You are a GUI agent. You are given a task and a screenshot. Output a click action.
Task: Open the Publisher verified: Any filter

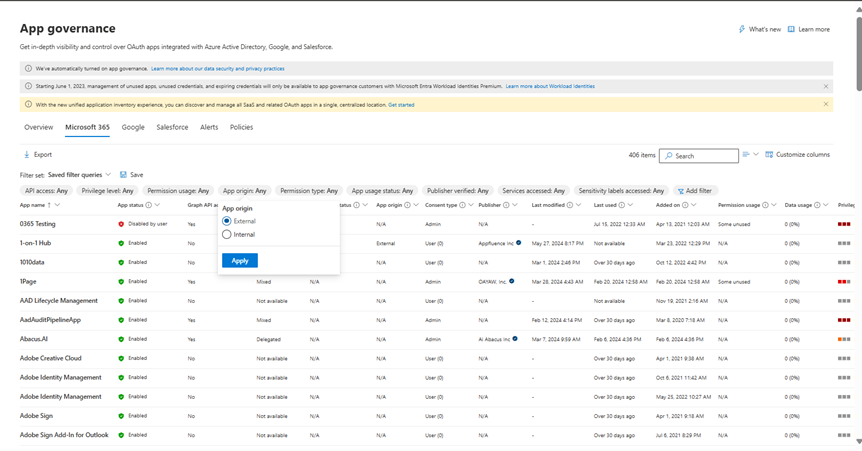[457, 191]
